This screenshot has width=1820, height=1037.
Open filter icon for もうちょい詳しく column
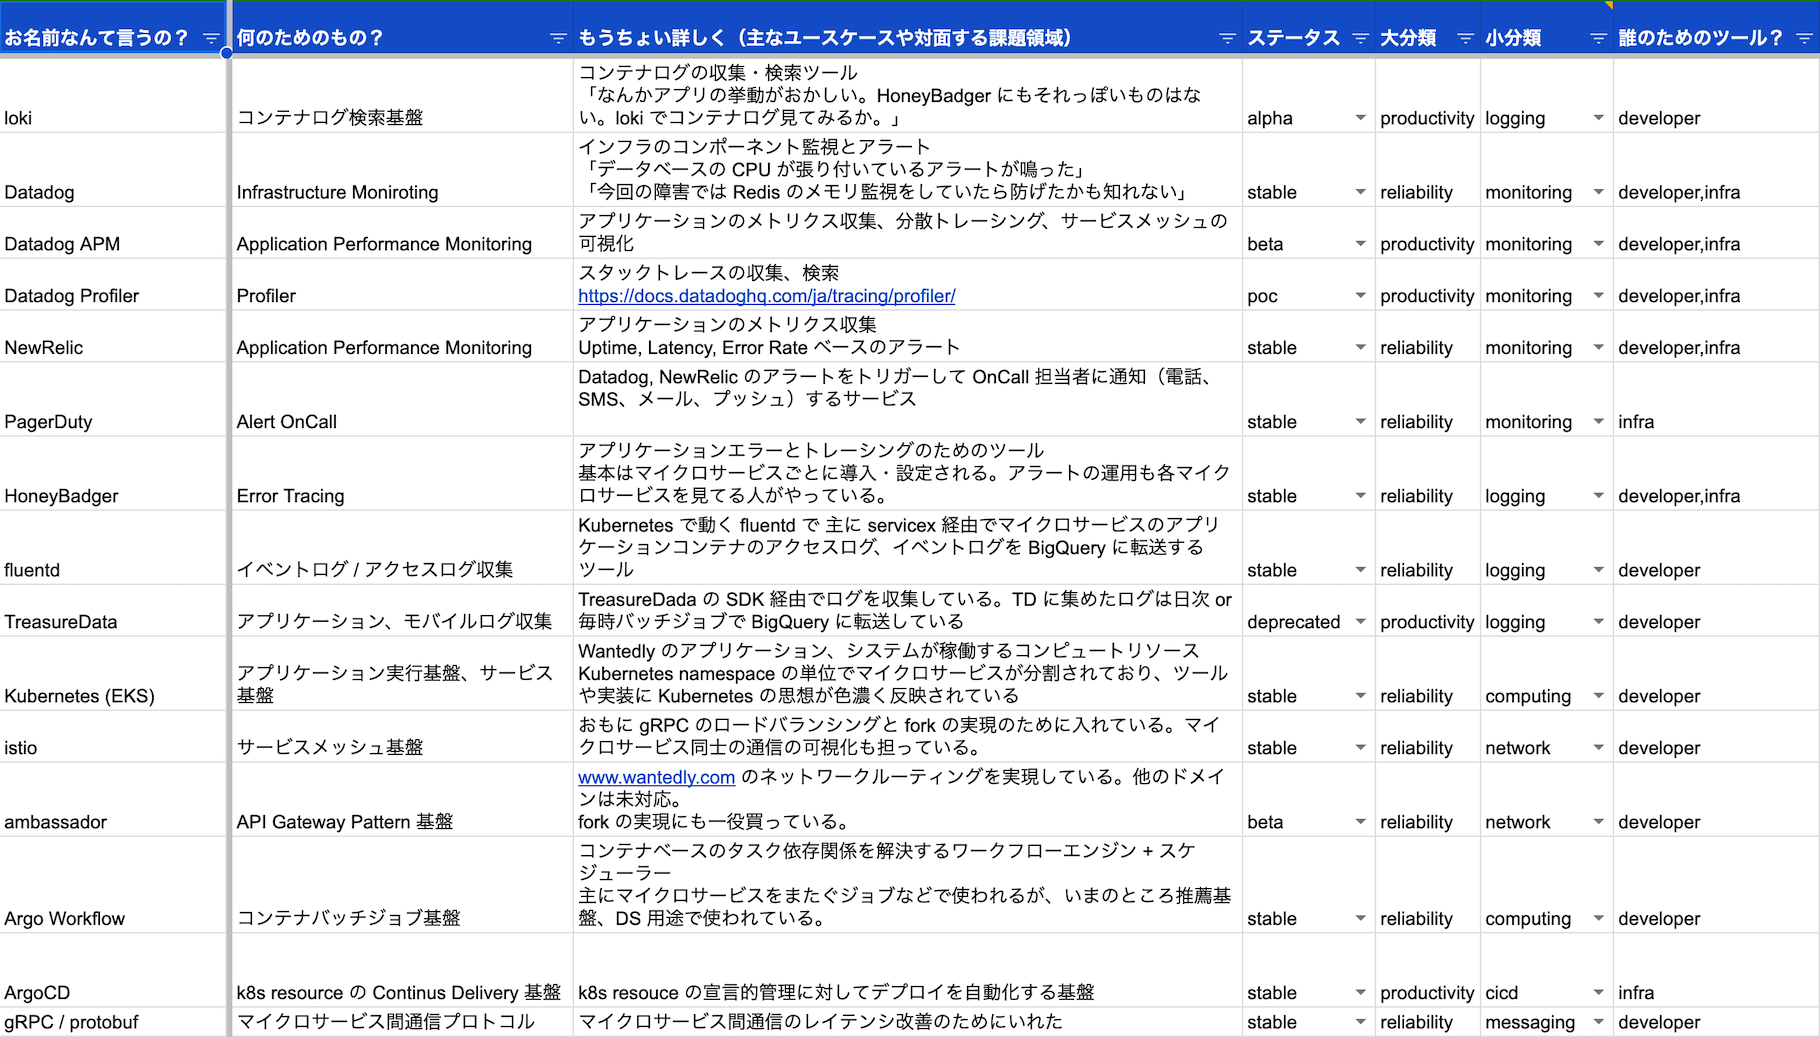click(x=1226, y=38)
